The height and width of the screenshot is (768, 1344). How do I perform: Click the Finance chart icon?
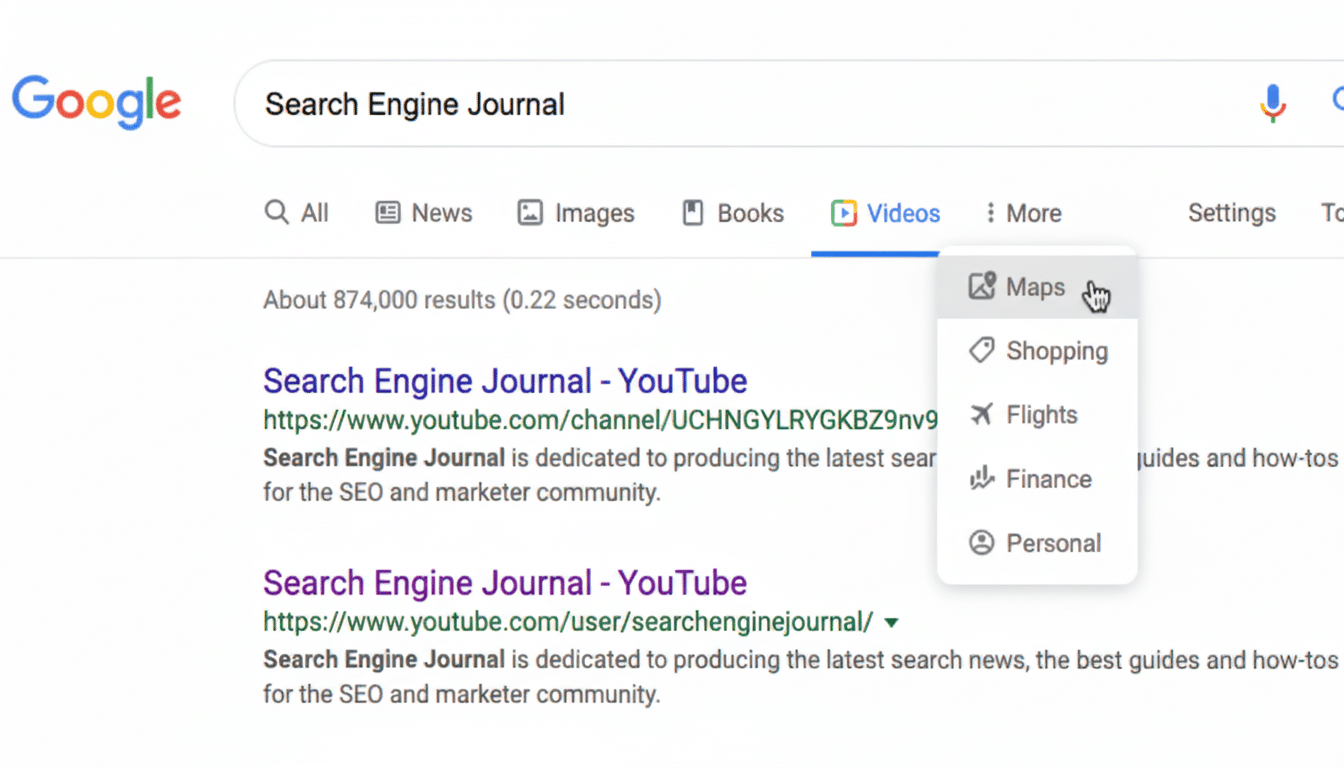[x=980, y=478]
